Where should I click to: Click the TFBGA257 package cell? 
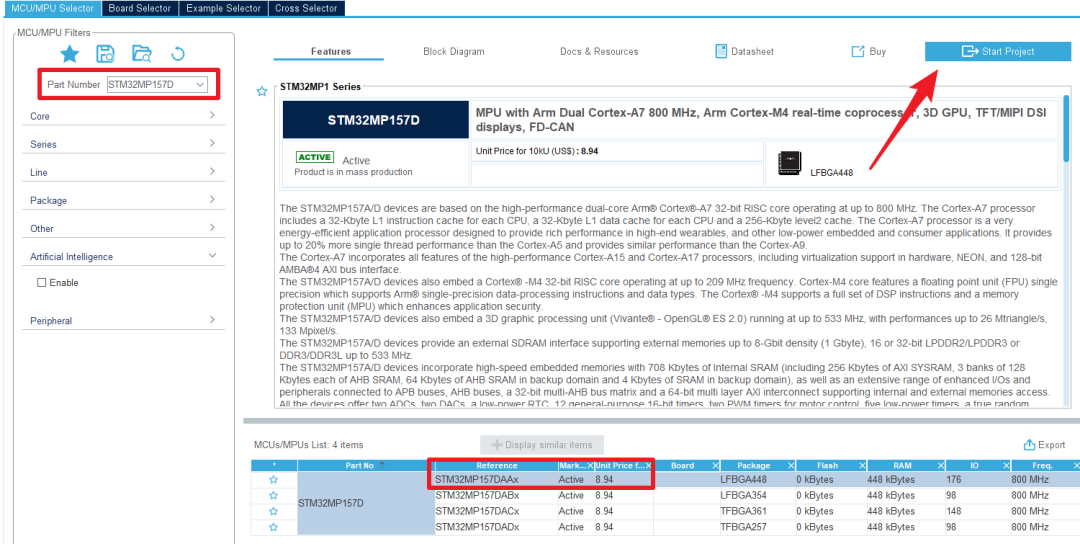coord(757,527)
